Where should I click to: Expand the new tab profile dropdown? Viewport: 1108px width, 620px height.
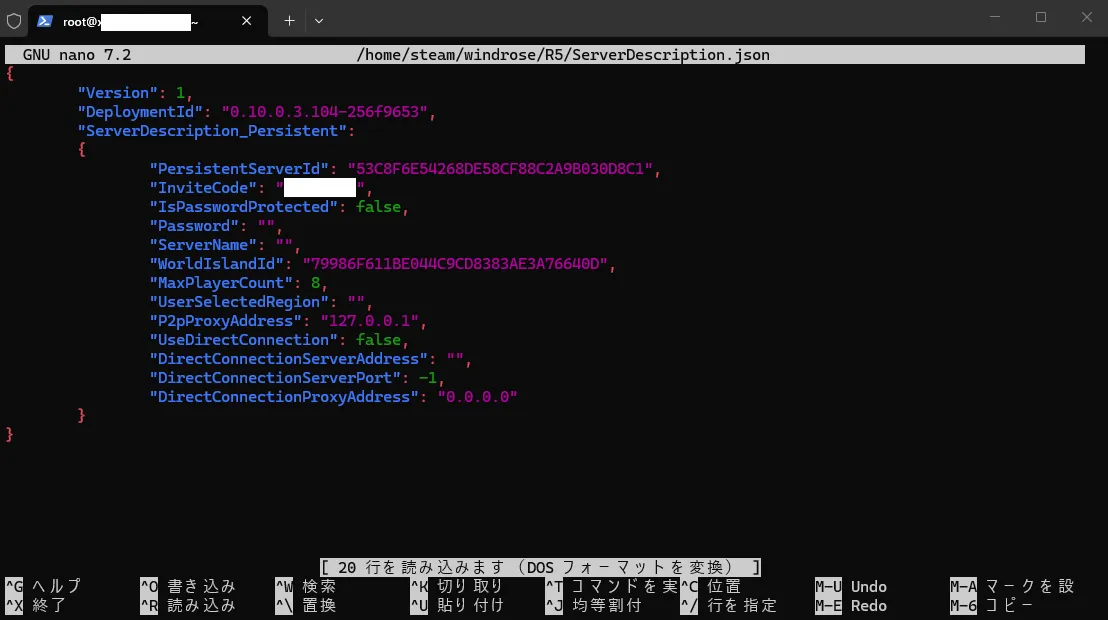point(319,20)
